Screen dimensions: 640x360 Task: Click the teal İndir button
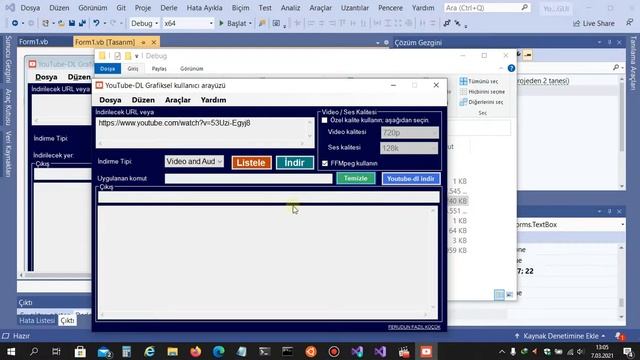(x=295, y=162)
